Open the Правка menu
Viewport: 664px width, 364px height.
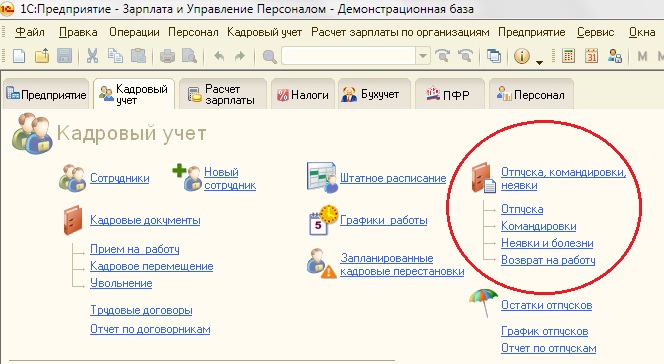pos(78,32)
